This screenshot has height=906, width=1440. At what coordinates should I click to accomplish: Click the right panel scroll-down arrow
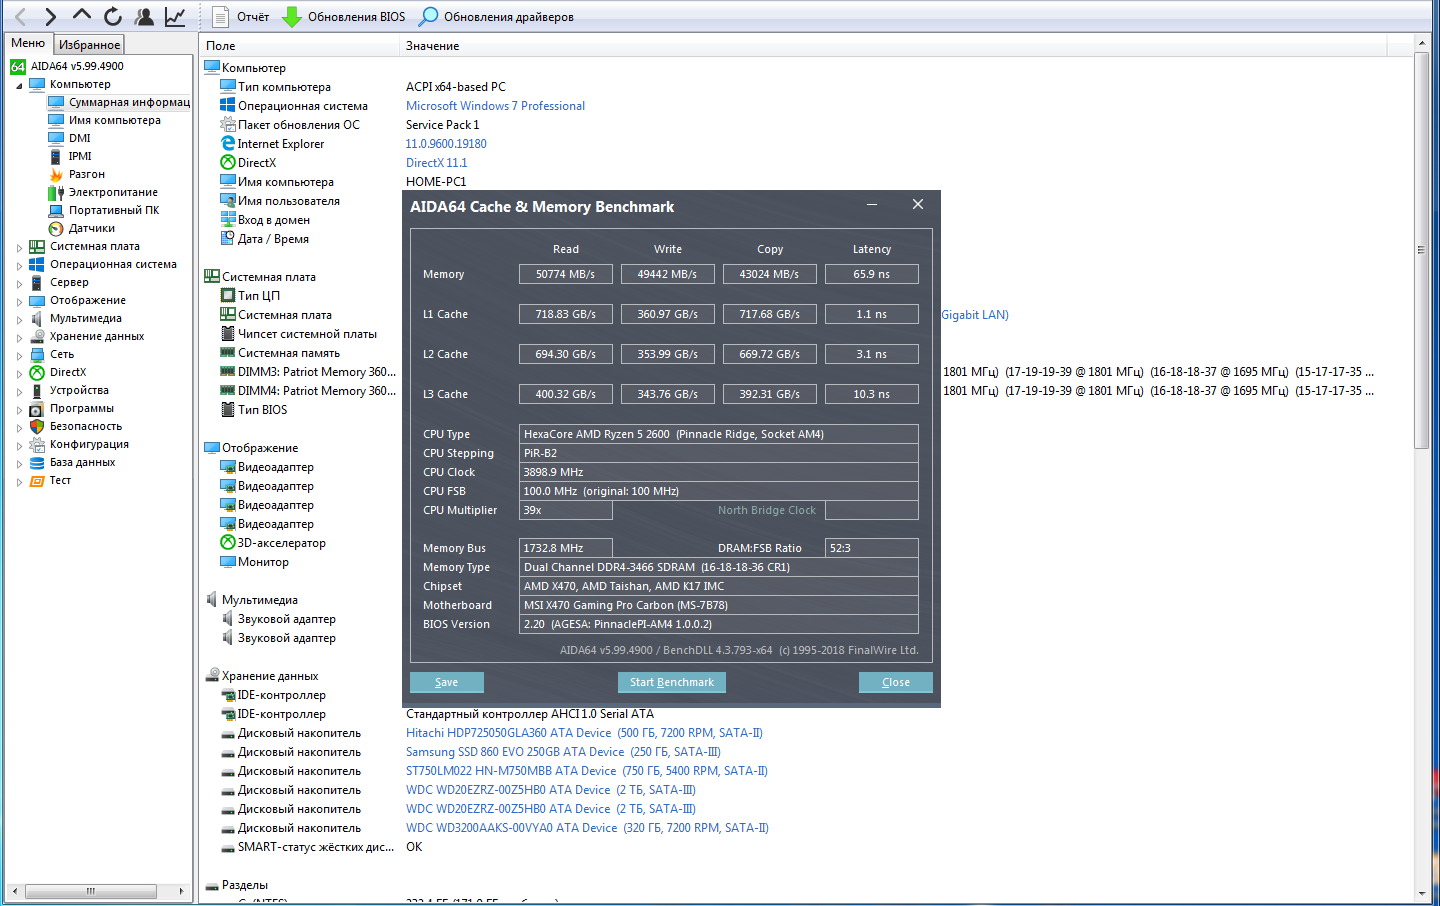coord(1422,894)
